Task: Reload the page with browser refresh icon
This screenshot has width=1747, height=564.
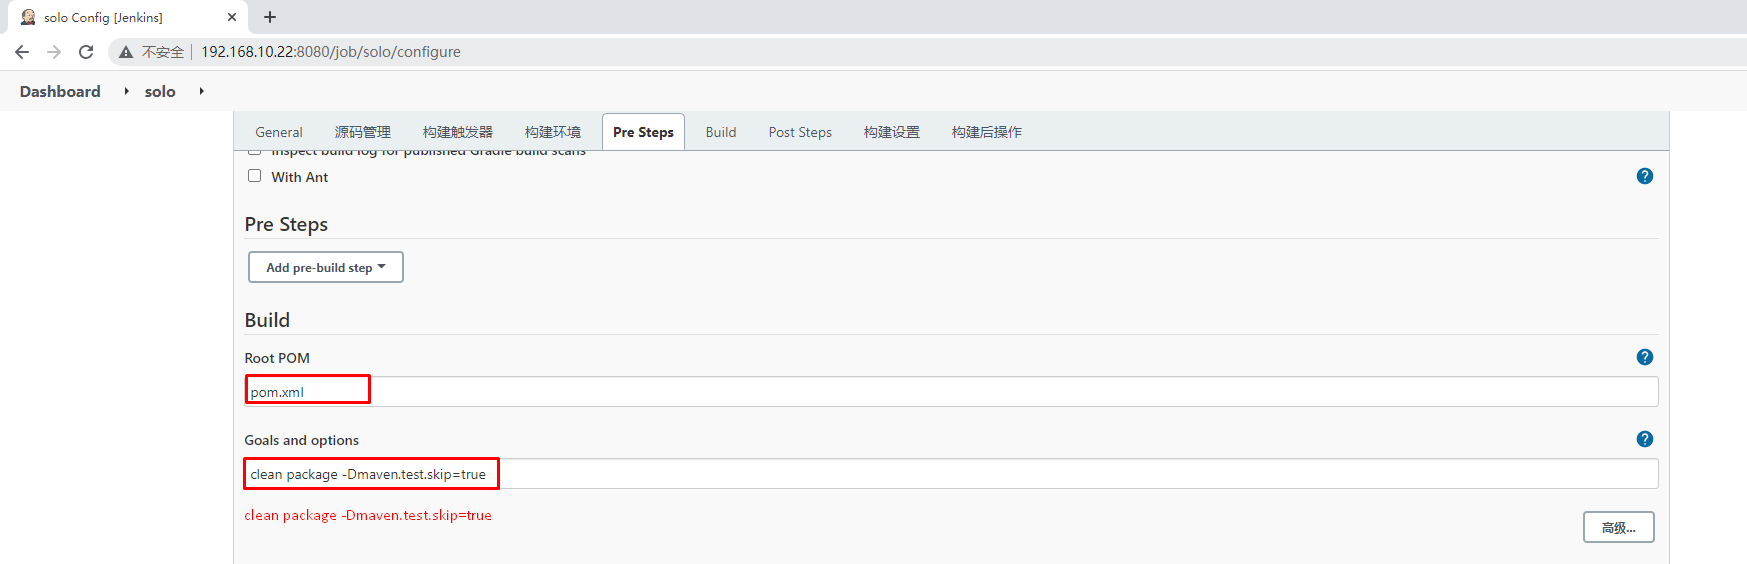Action: click(86, 52)
